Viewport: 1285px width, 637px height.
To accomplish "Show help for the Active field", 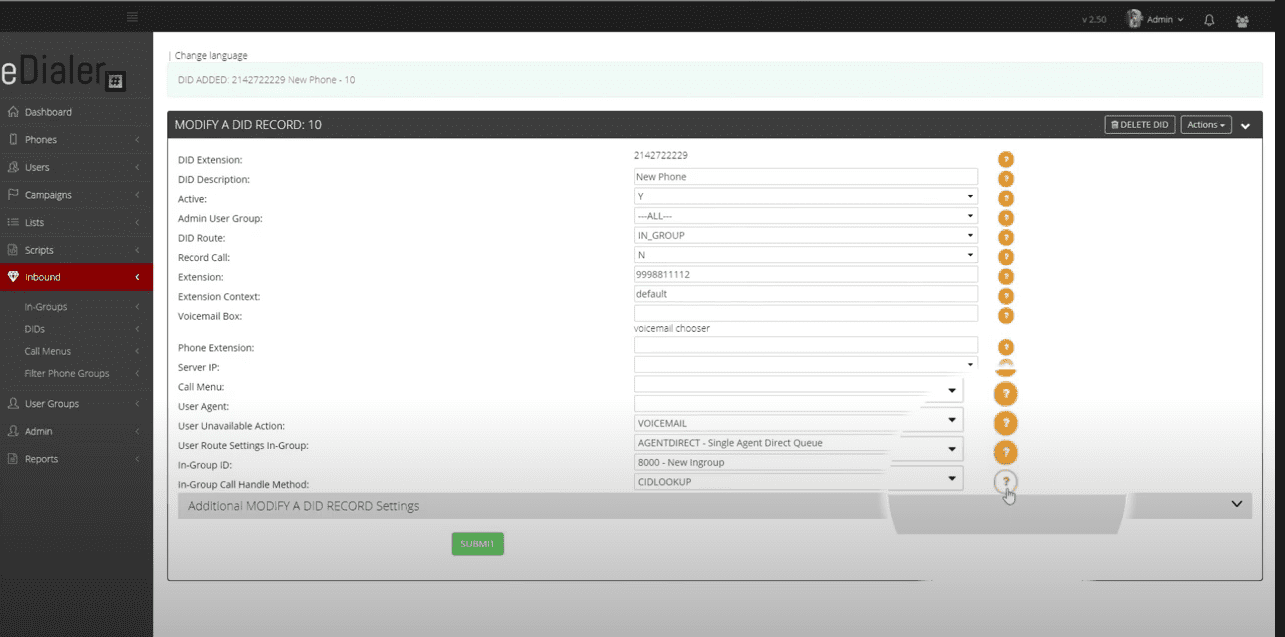I will (1006, 198).
